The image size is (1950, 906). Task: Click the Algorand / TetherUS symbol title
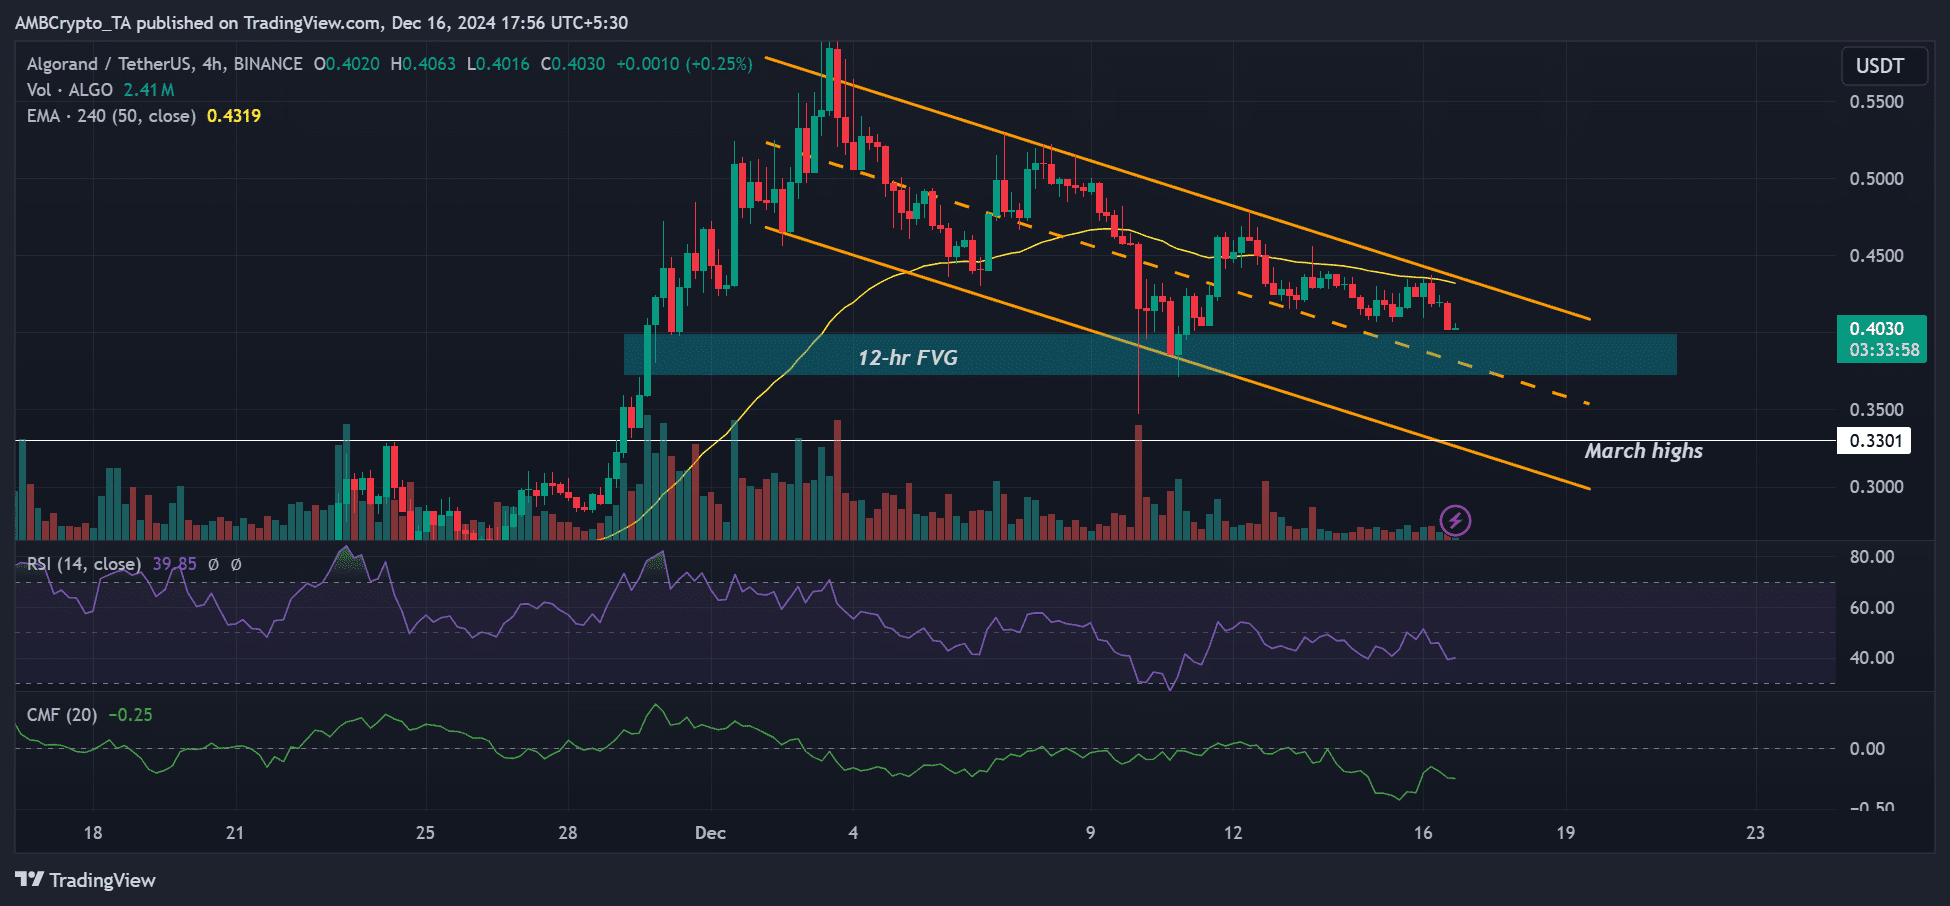164,64
